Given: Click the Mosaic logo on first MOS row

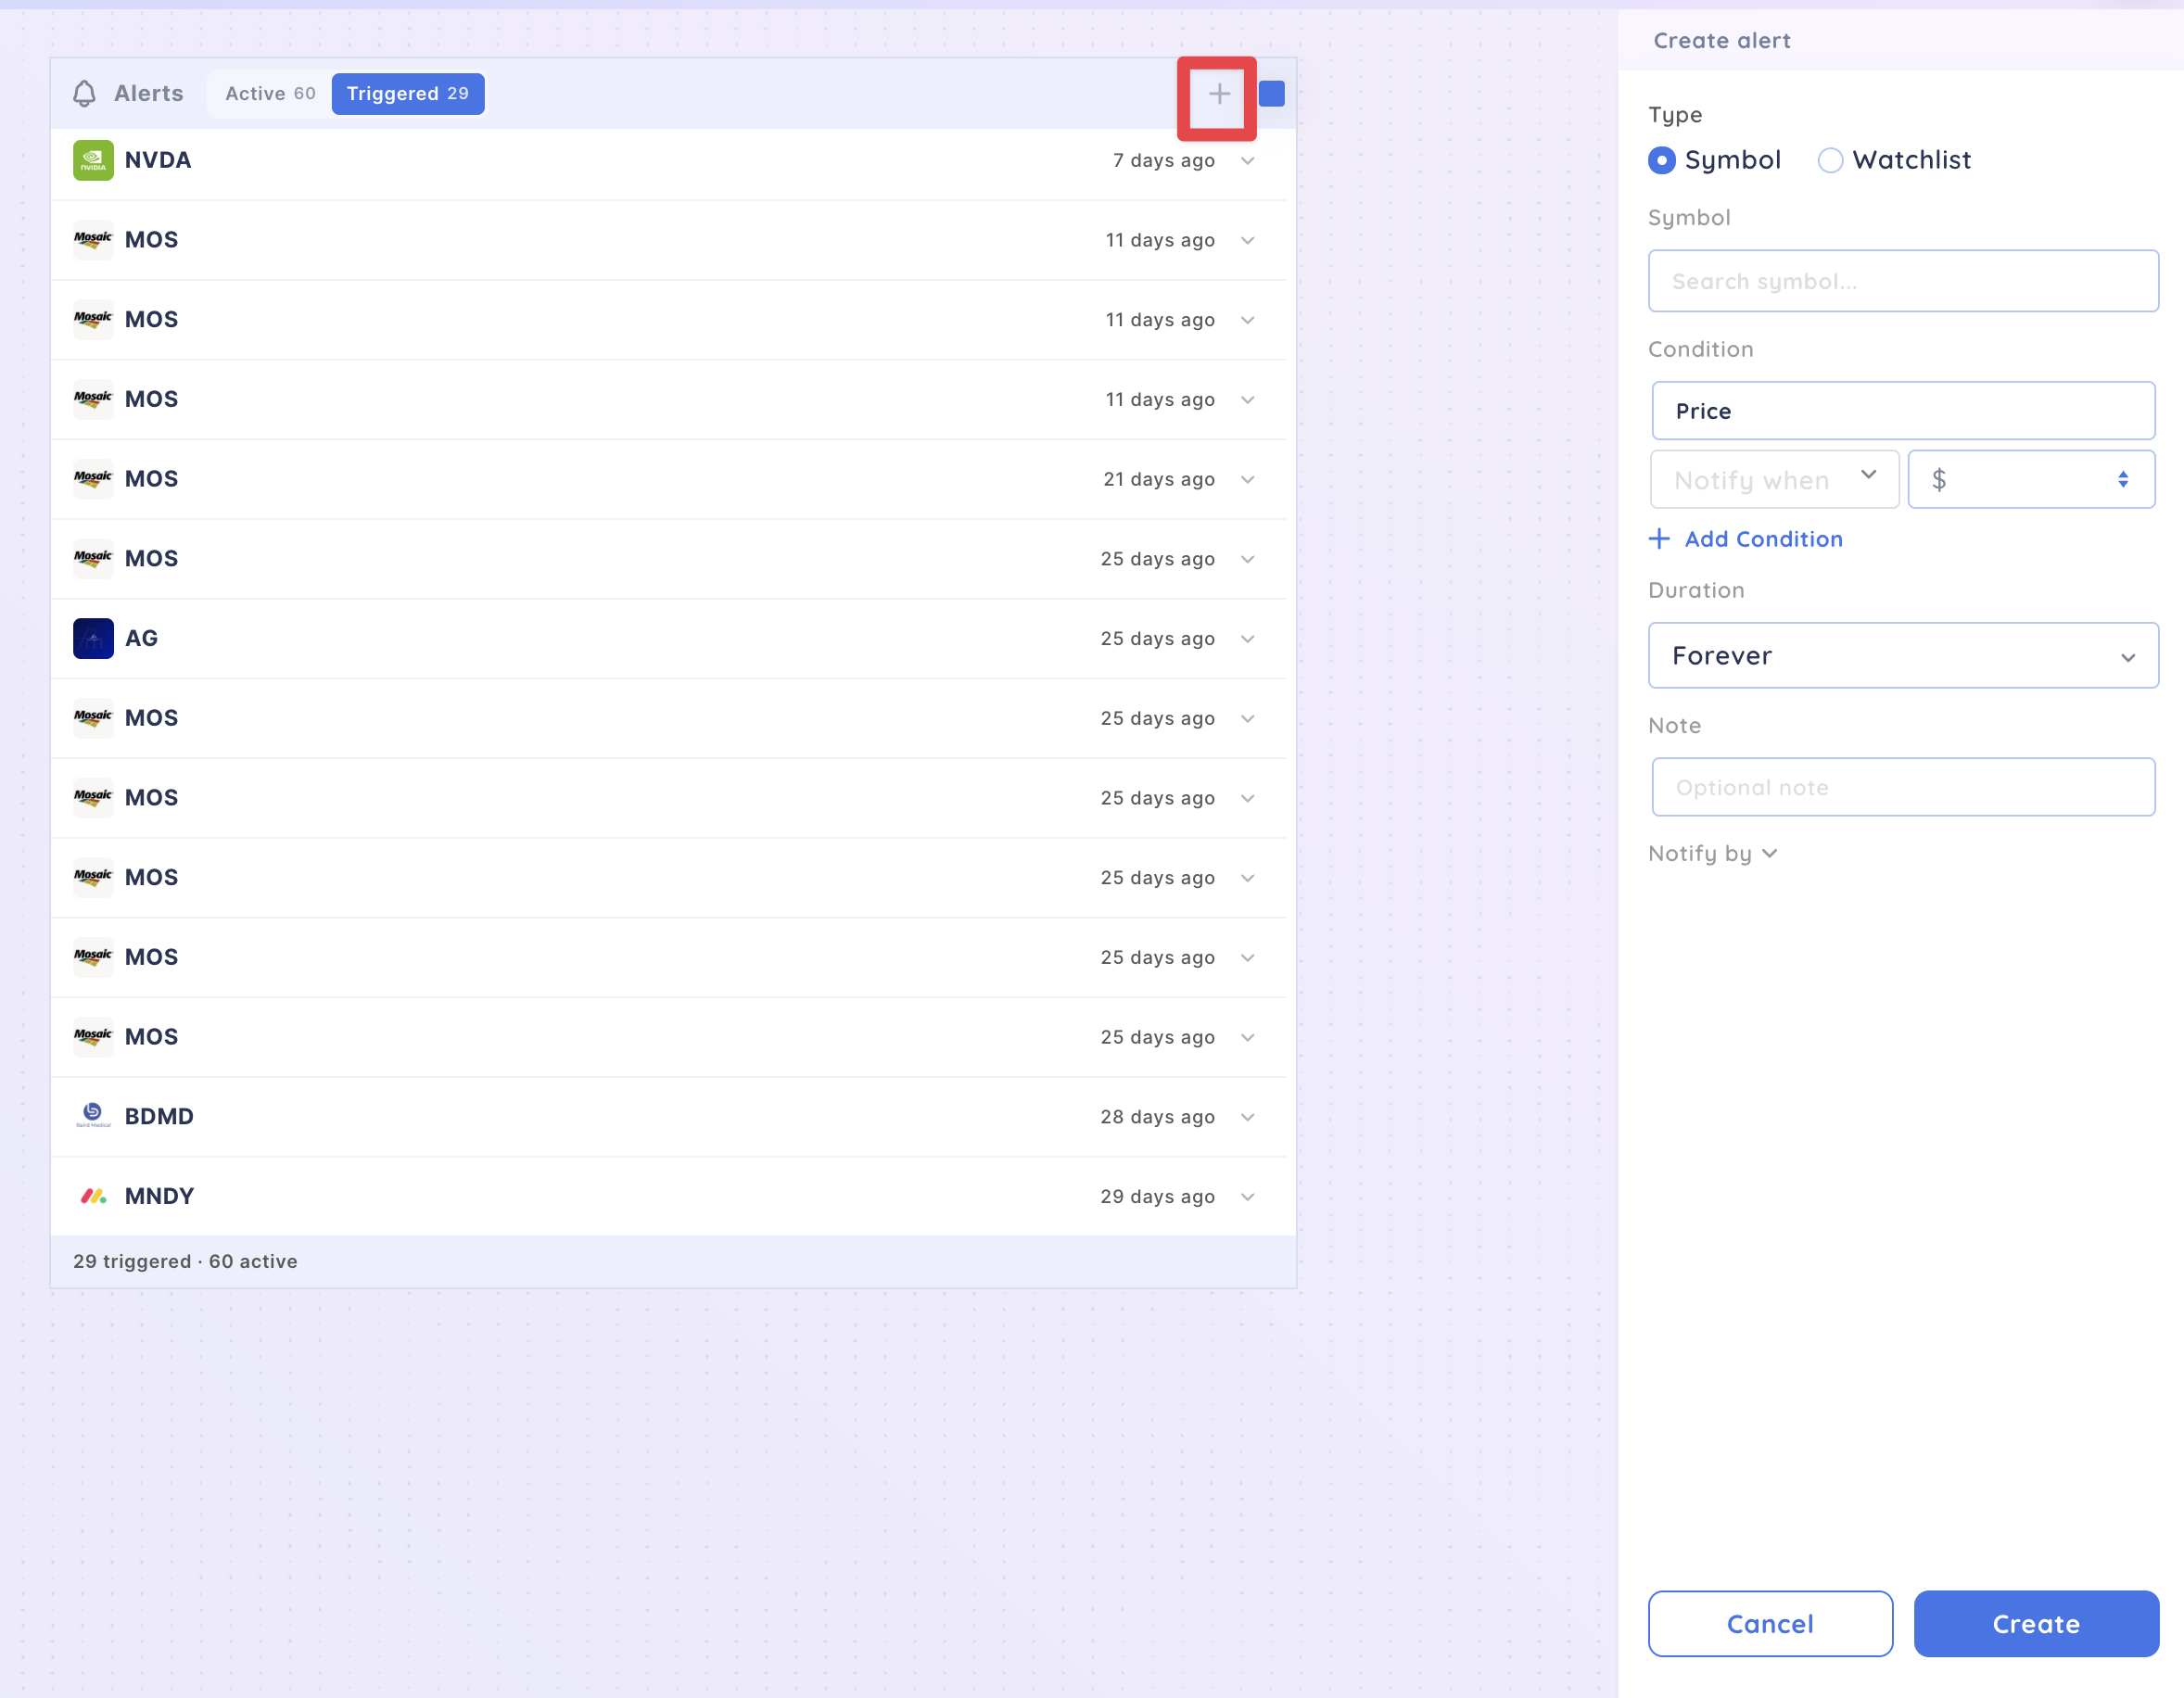Looking at the screenshot, I should pyautogui.click(x=93, y=240).
